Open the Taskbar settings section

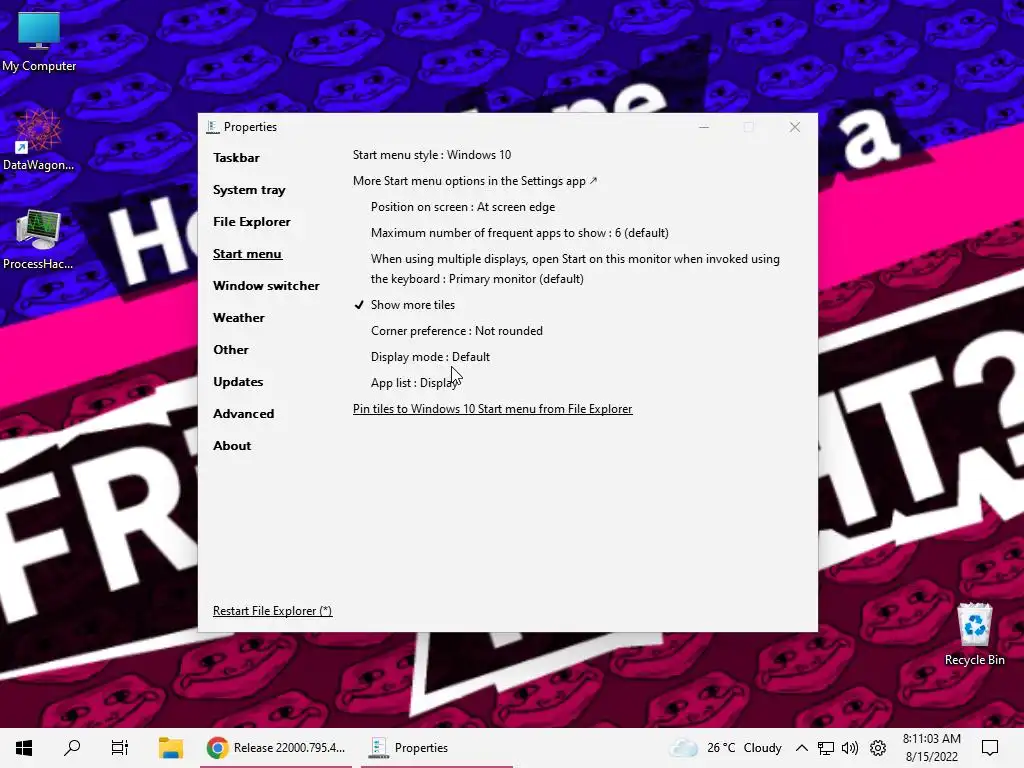(236, 157)
